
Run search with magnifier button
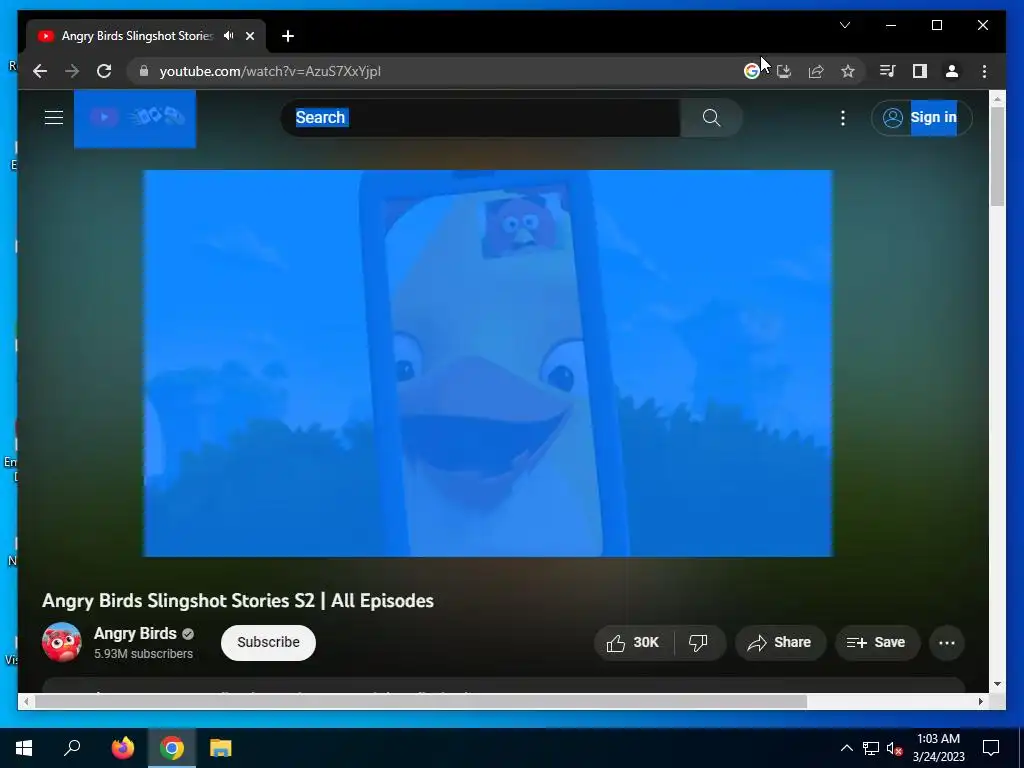(x=711, y=118)
